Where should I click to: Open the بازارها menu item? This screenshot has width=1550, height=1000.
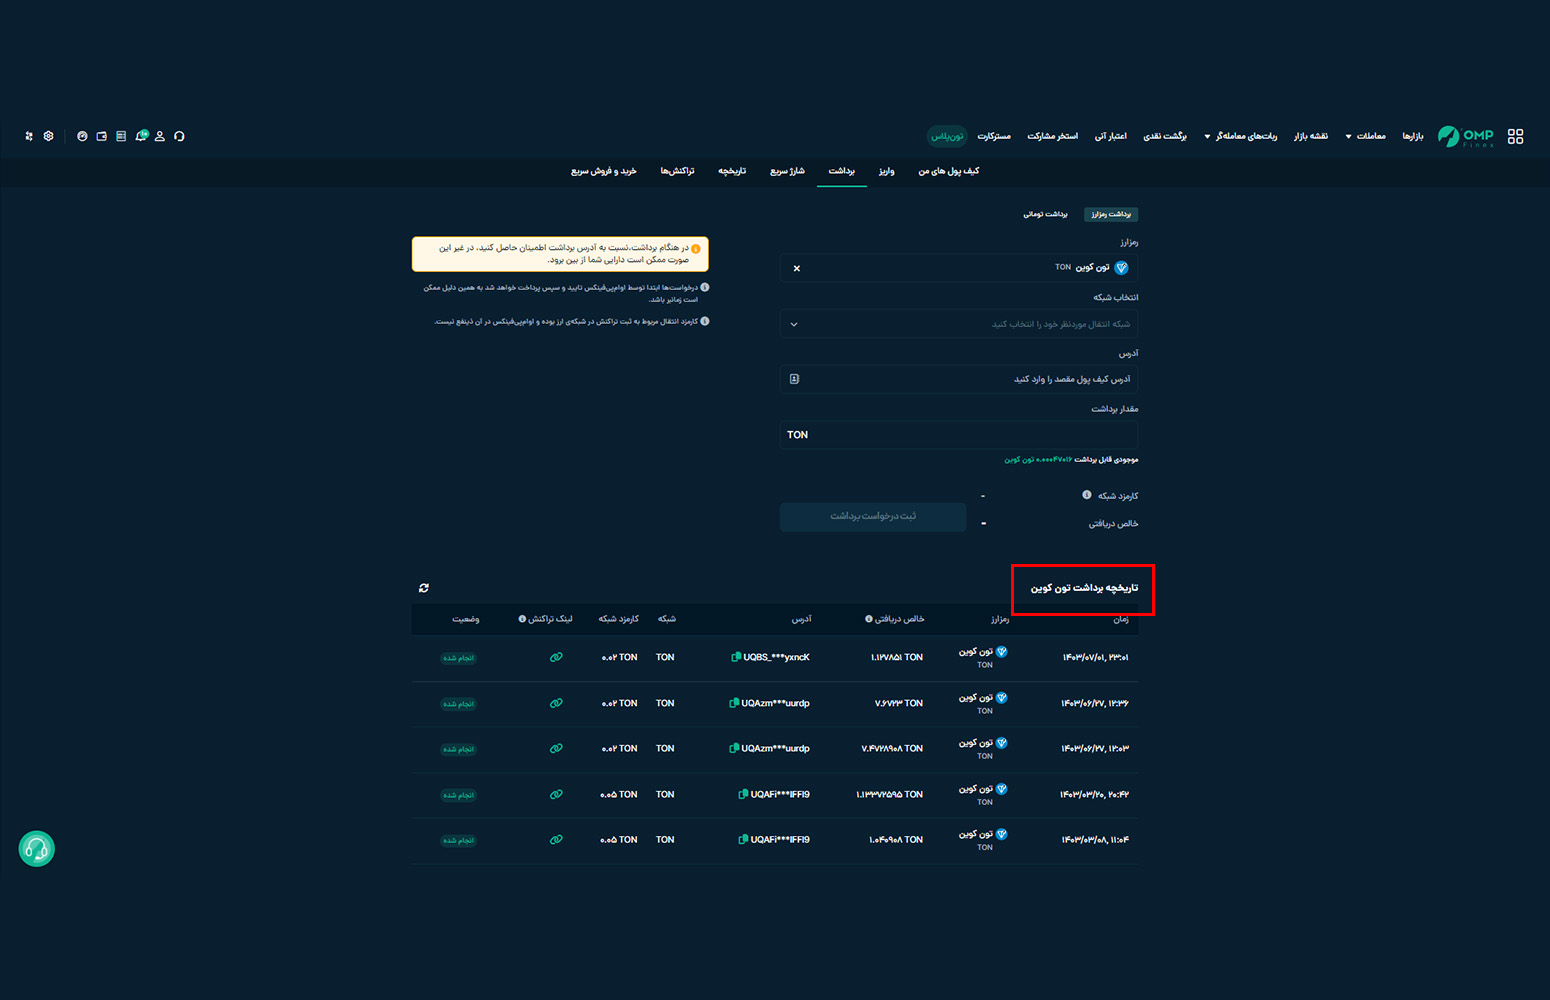(x=1413, y=136)
